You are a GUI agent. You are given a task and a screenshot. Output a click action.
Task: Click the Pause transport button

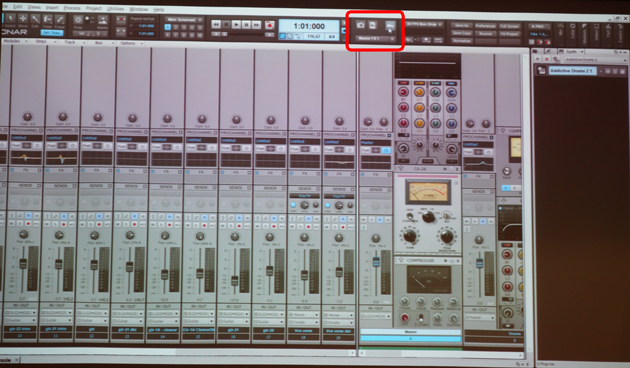pos(246,25)
